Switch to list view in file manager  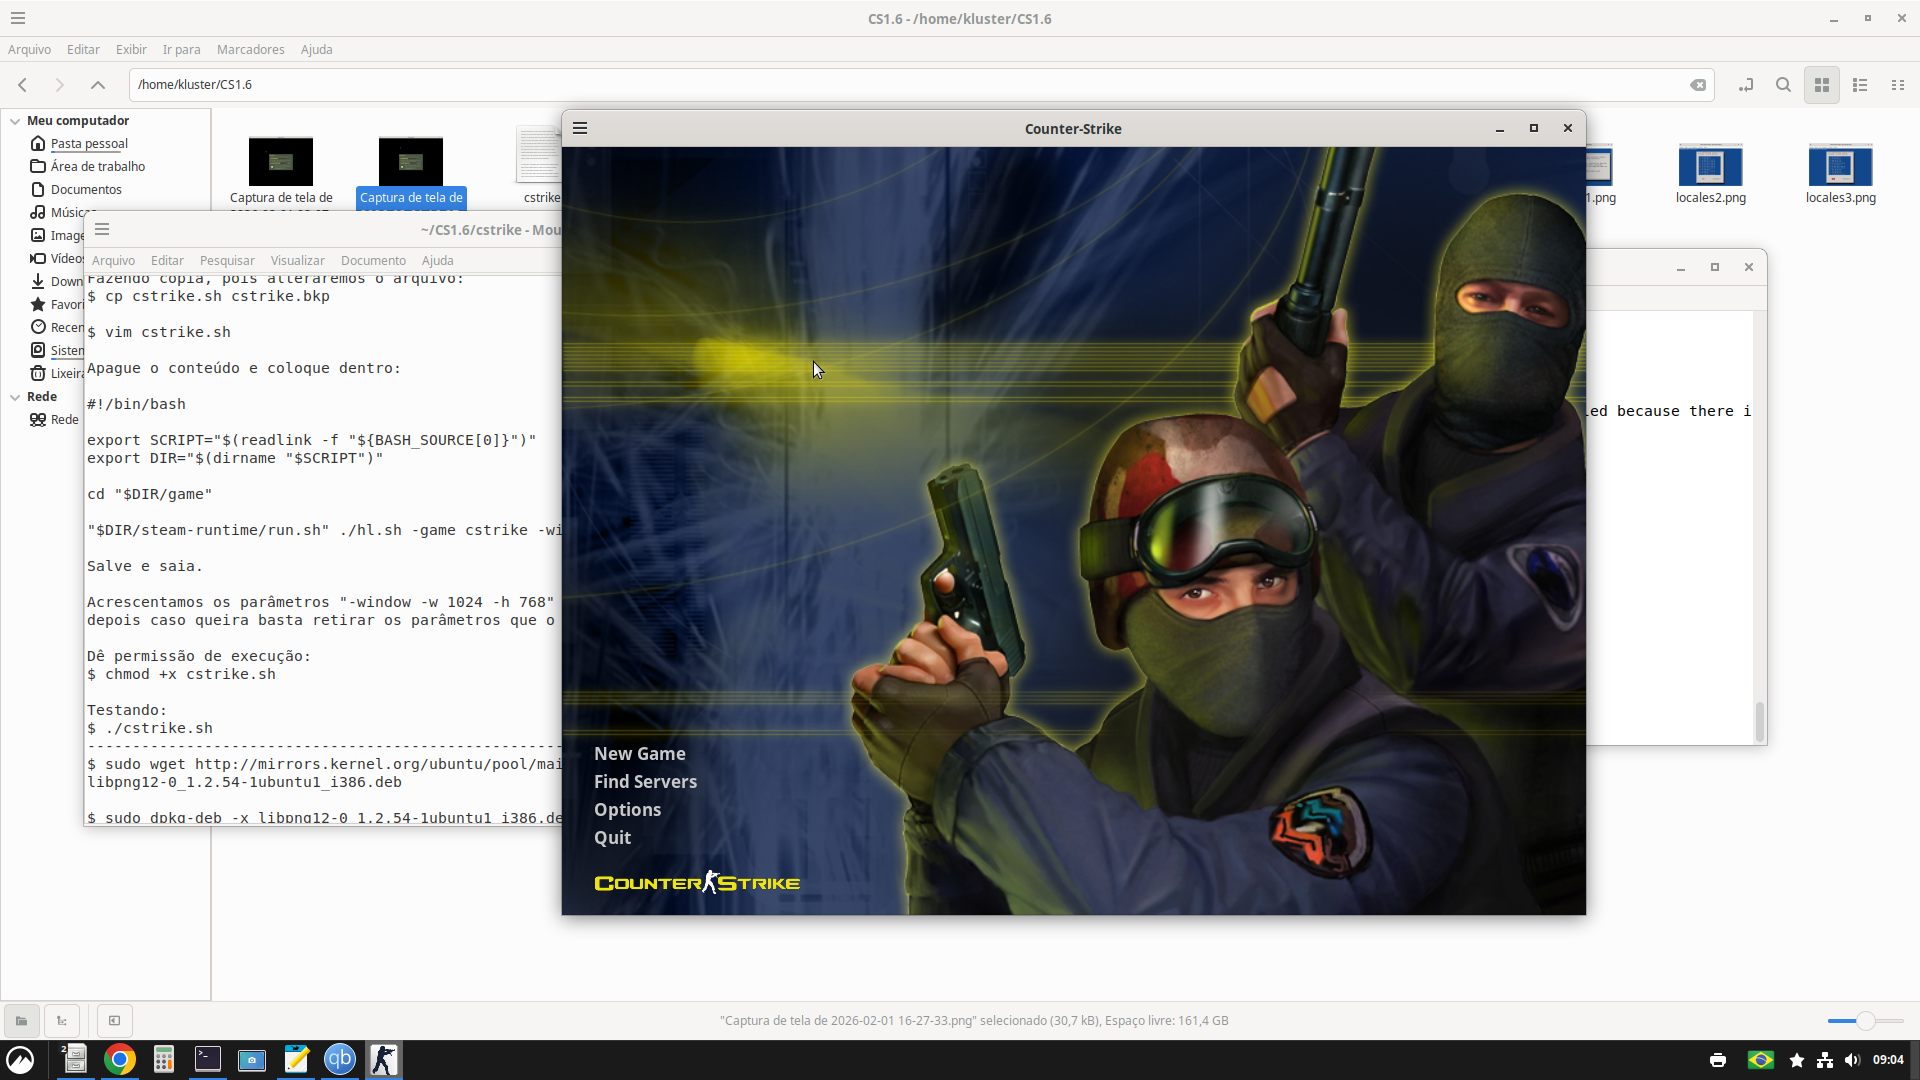coord(1860,85)
